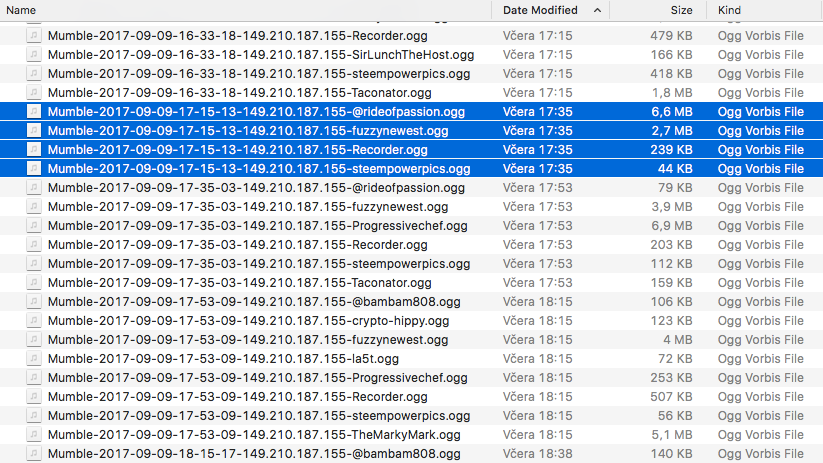Click icon of 17-53-09 @bambam808.ogg file
823x463 pixels.
[34, 301]
